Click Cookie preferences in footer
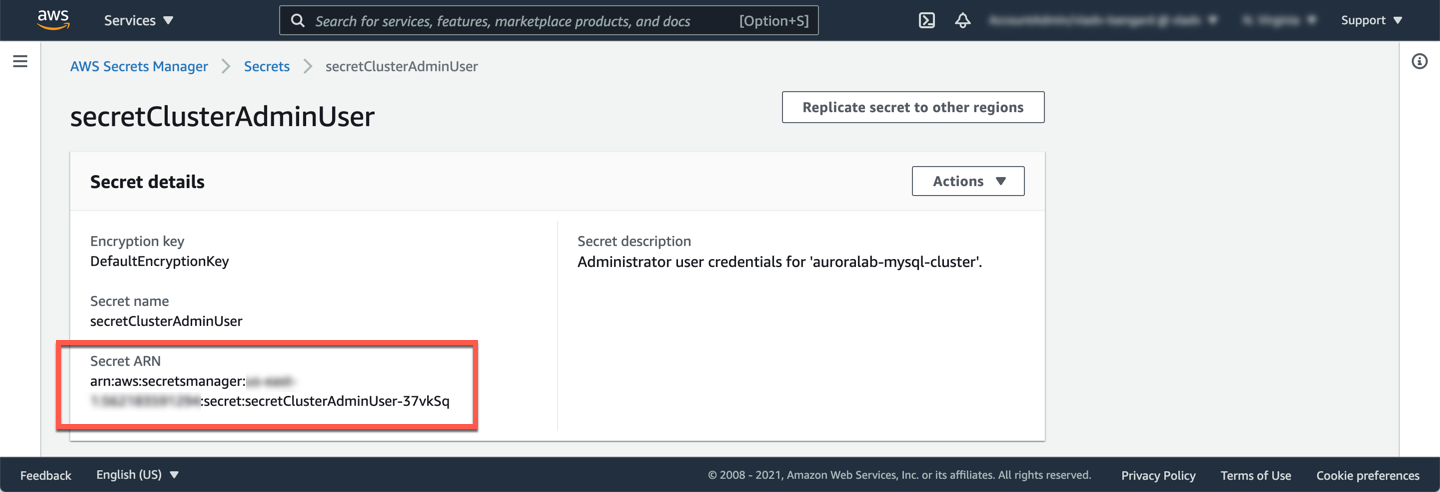Image resolution: width=1440 pixels, height=492 pixels. click(x=1367, y=475)
